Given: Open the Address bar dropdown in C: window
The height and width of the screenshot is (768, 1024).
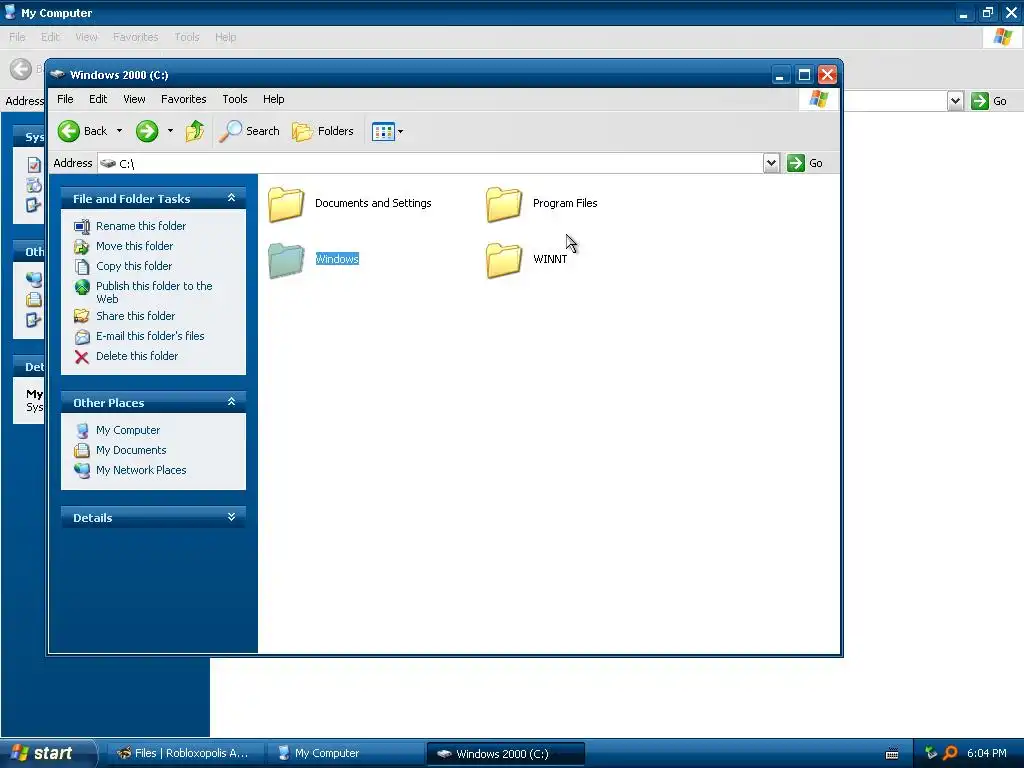Looking at the screenshot, I should coord(771,163).
